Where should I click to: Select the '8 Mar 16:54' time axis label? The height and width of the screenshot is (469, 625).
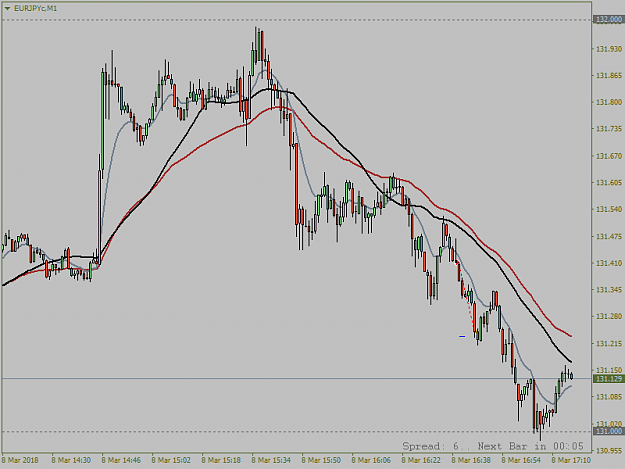click(x=521, y=460)
